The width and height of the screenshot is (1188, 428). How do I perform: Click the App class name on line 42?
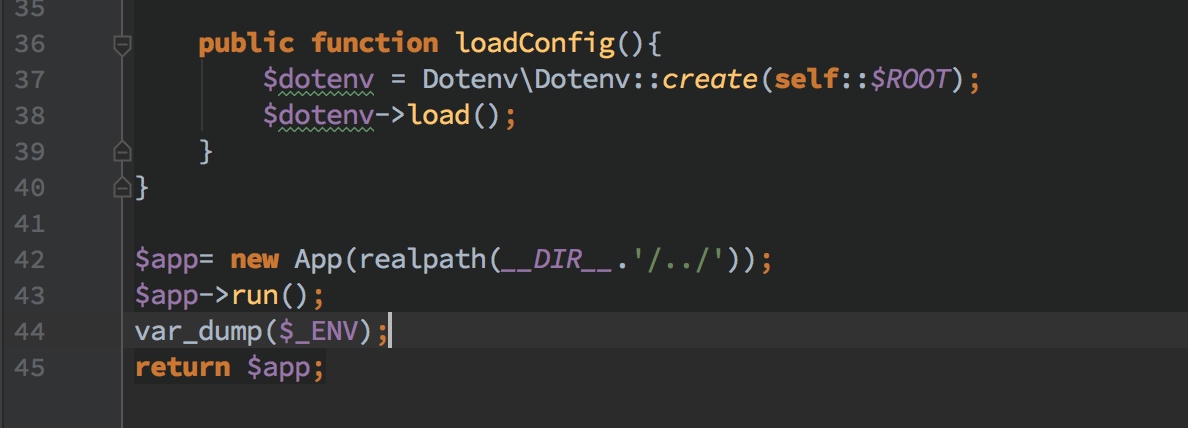[x=319, y=260]
